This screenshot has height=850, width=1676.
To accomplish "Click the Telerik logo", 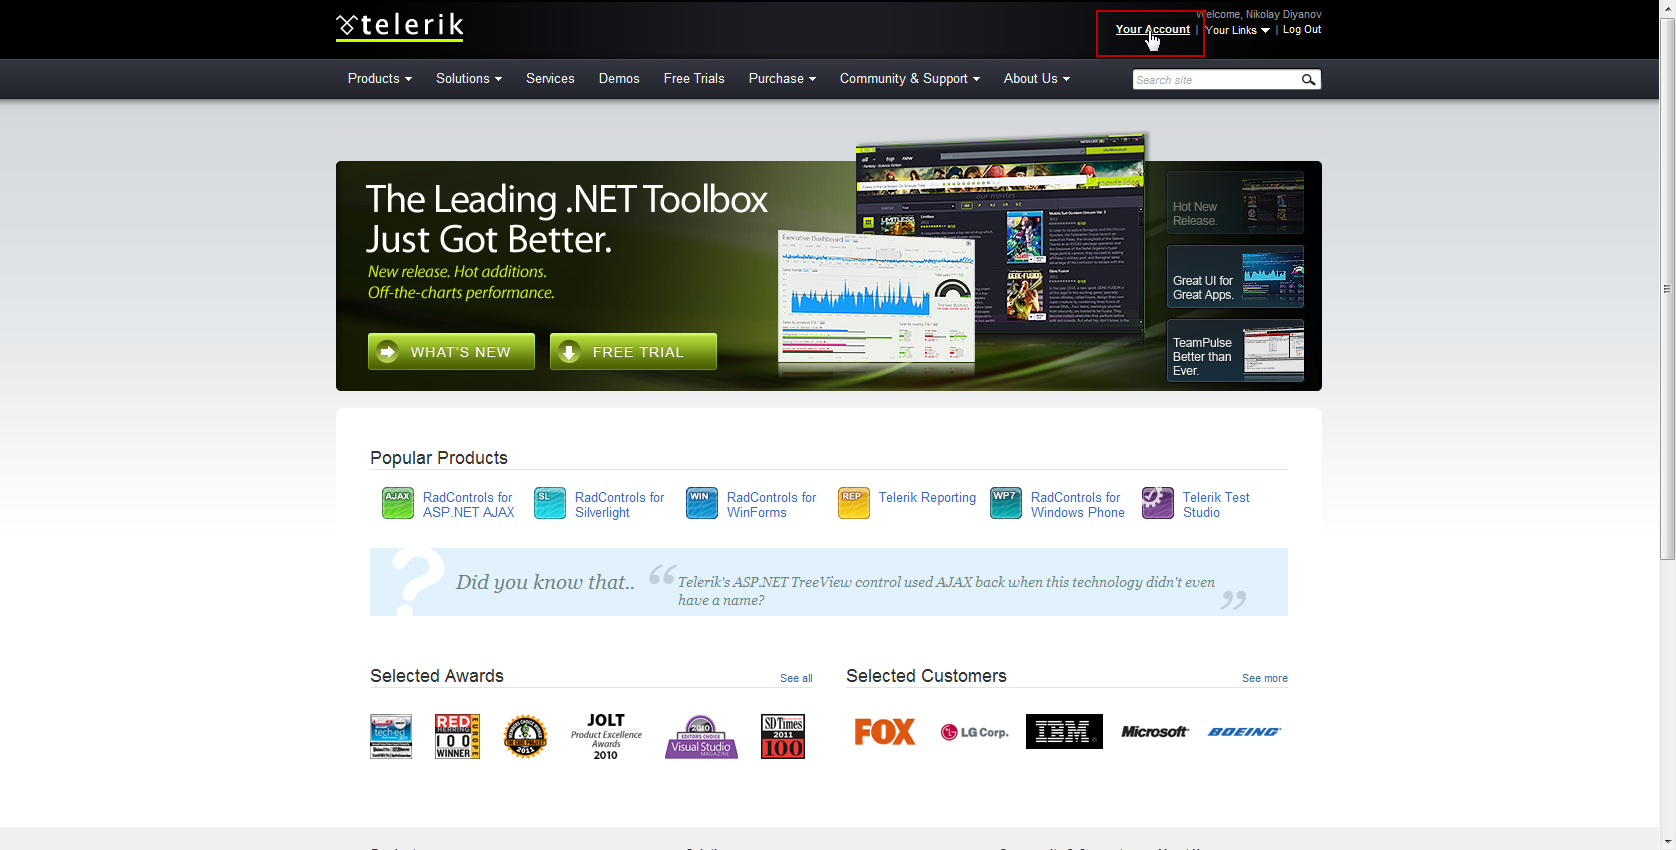I will tap(400, 26).
